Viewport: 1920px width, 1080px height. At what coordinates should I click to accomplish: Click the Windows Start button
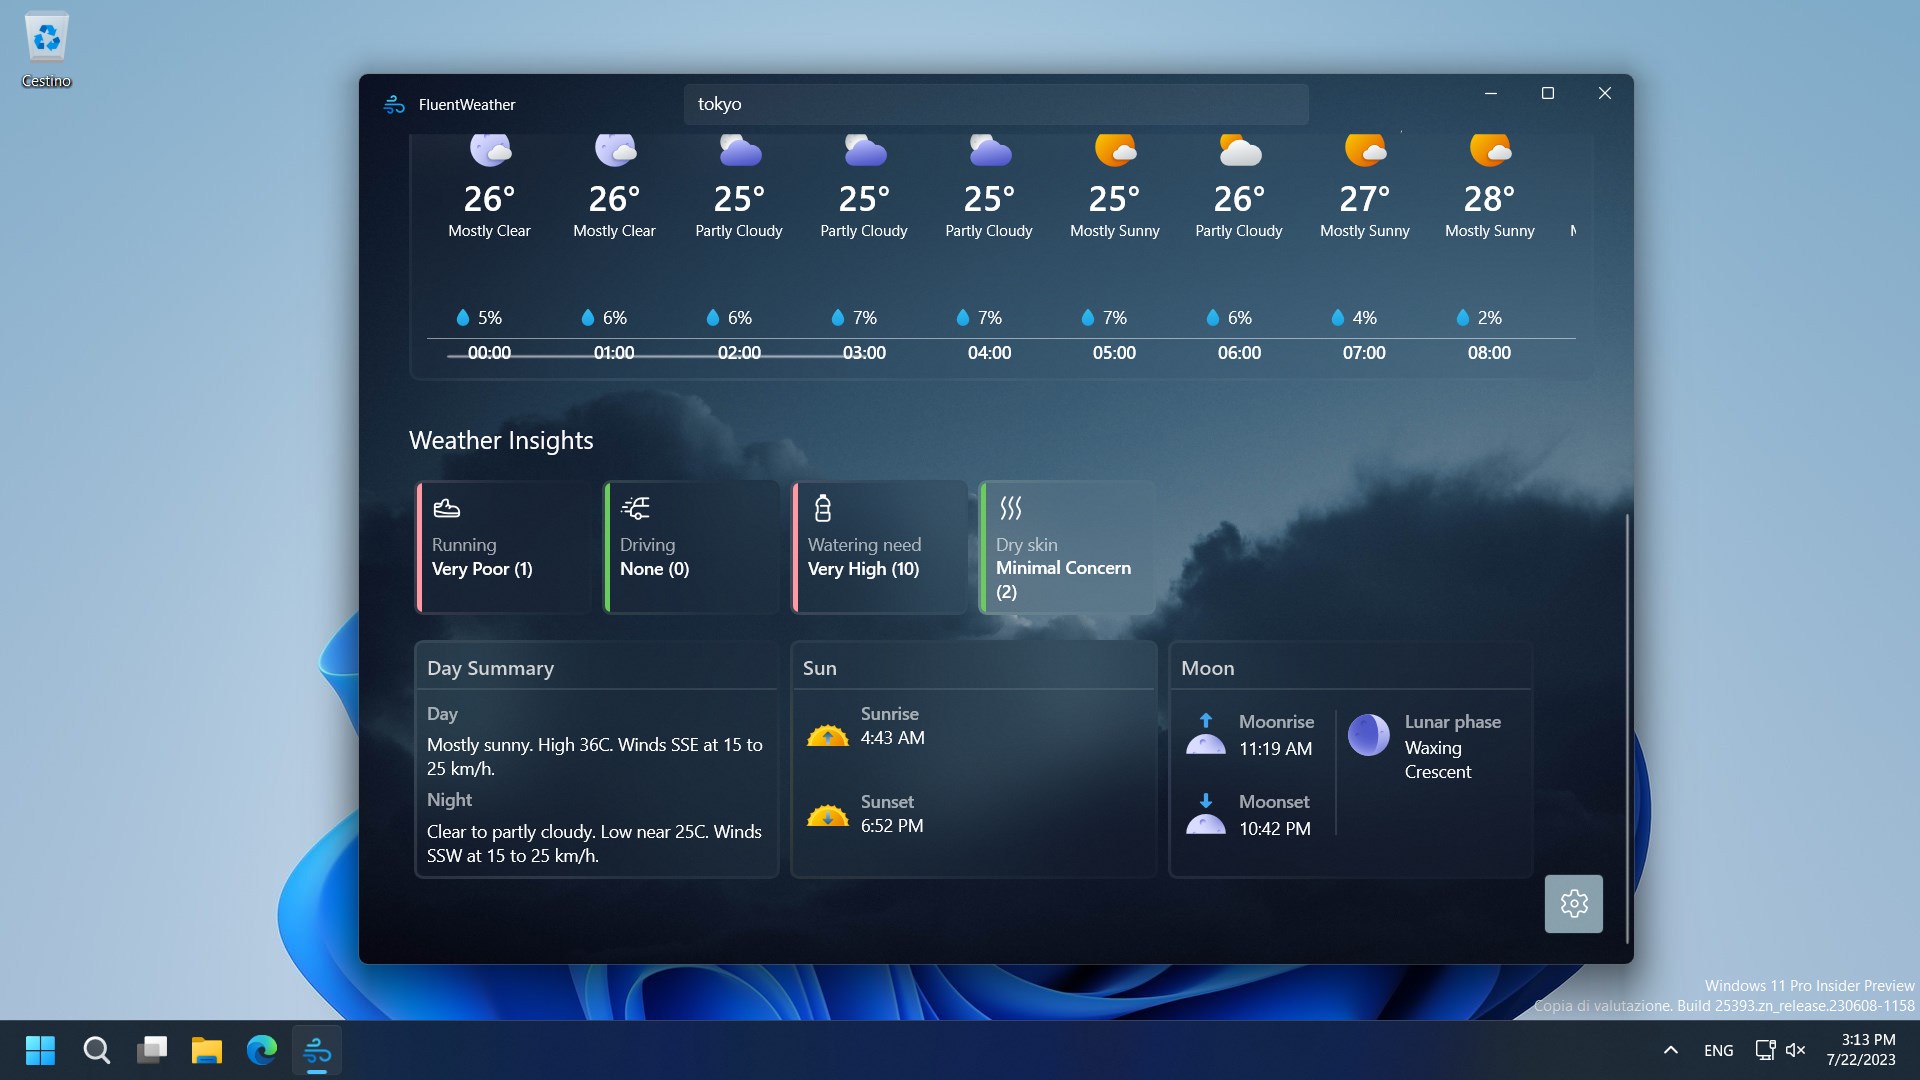40,1050
